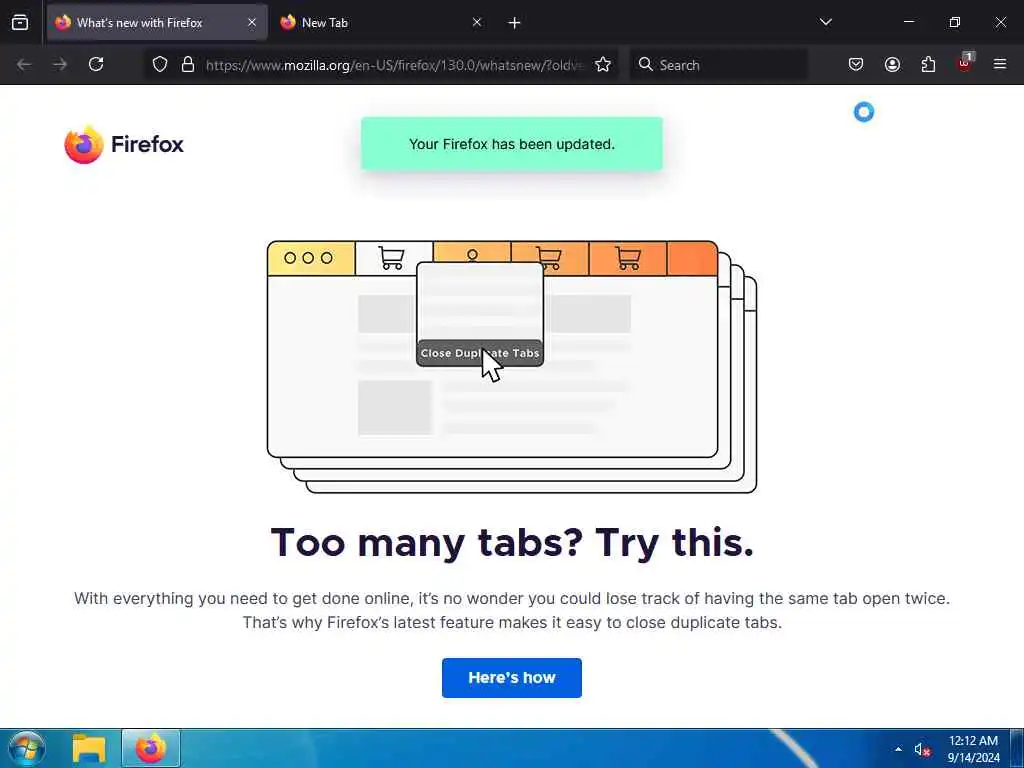Open uBlock Origin extension icon
This screenshot has height=768, width=1024.
tap(964, 64)
